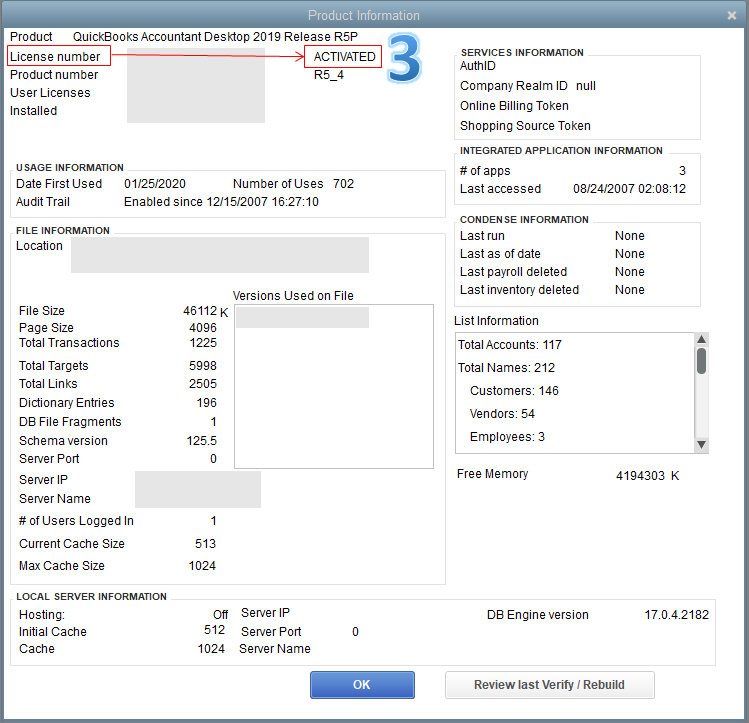Click the OK button
Viewport: 749px width, 723px height.
point(362,685)
